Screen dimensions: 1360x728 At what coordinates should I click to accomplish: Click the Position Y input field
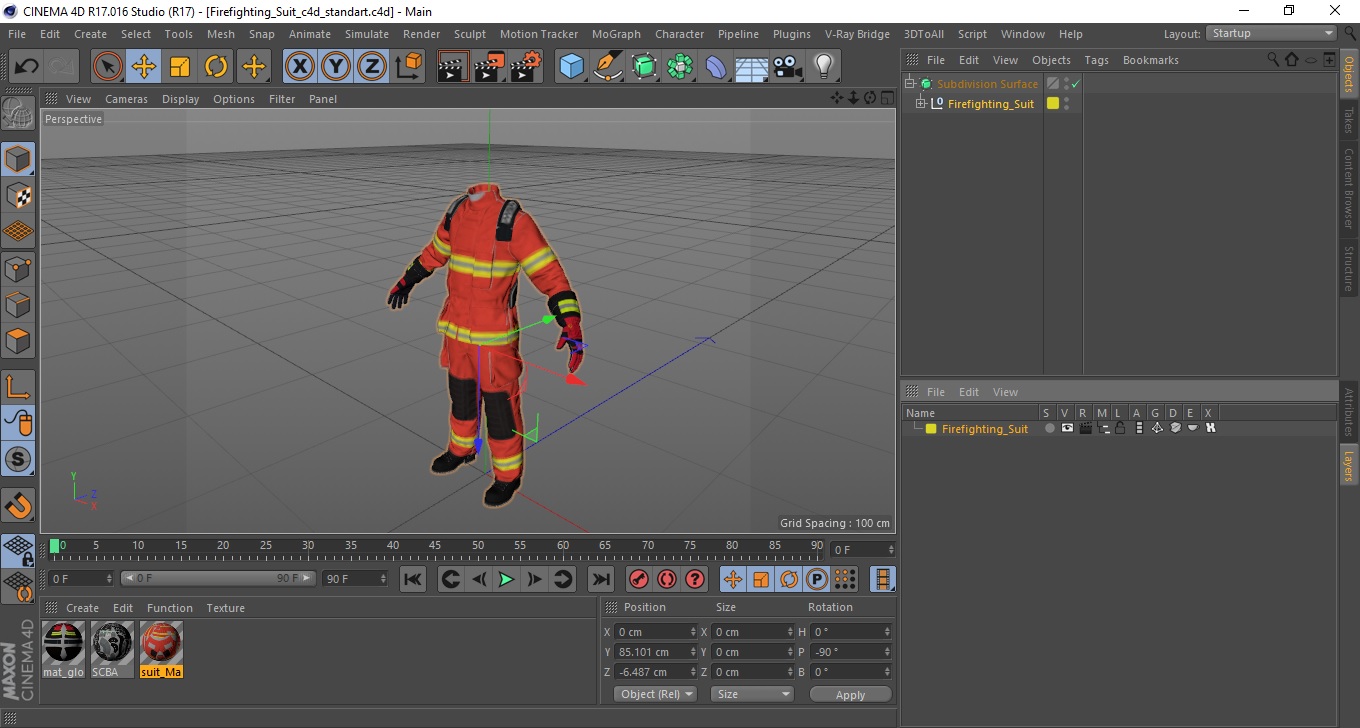[655, 652]
